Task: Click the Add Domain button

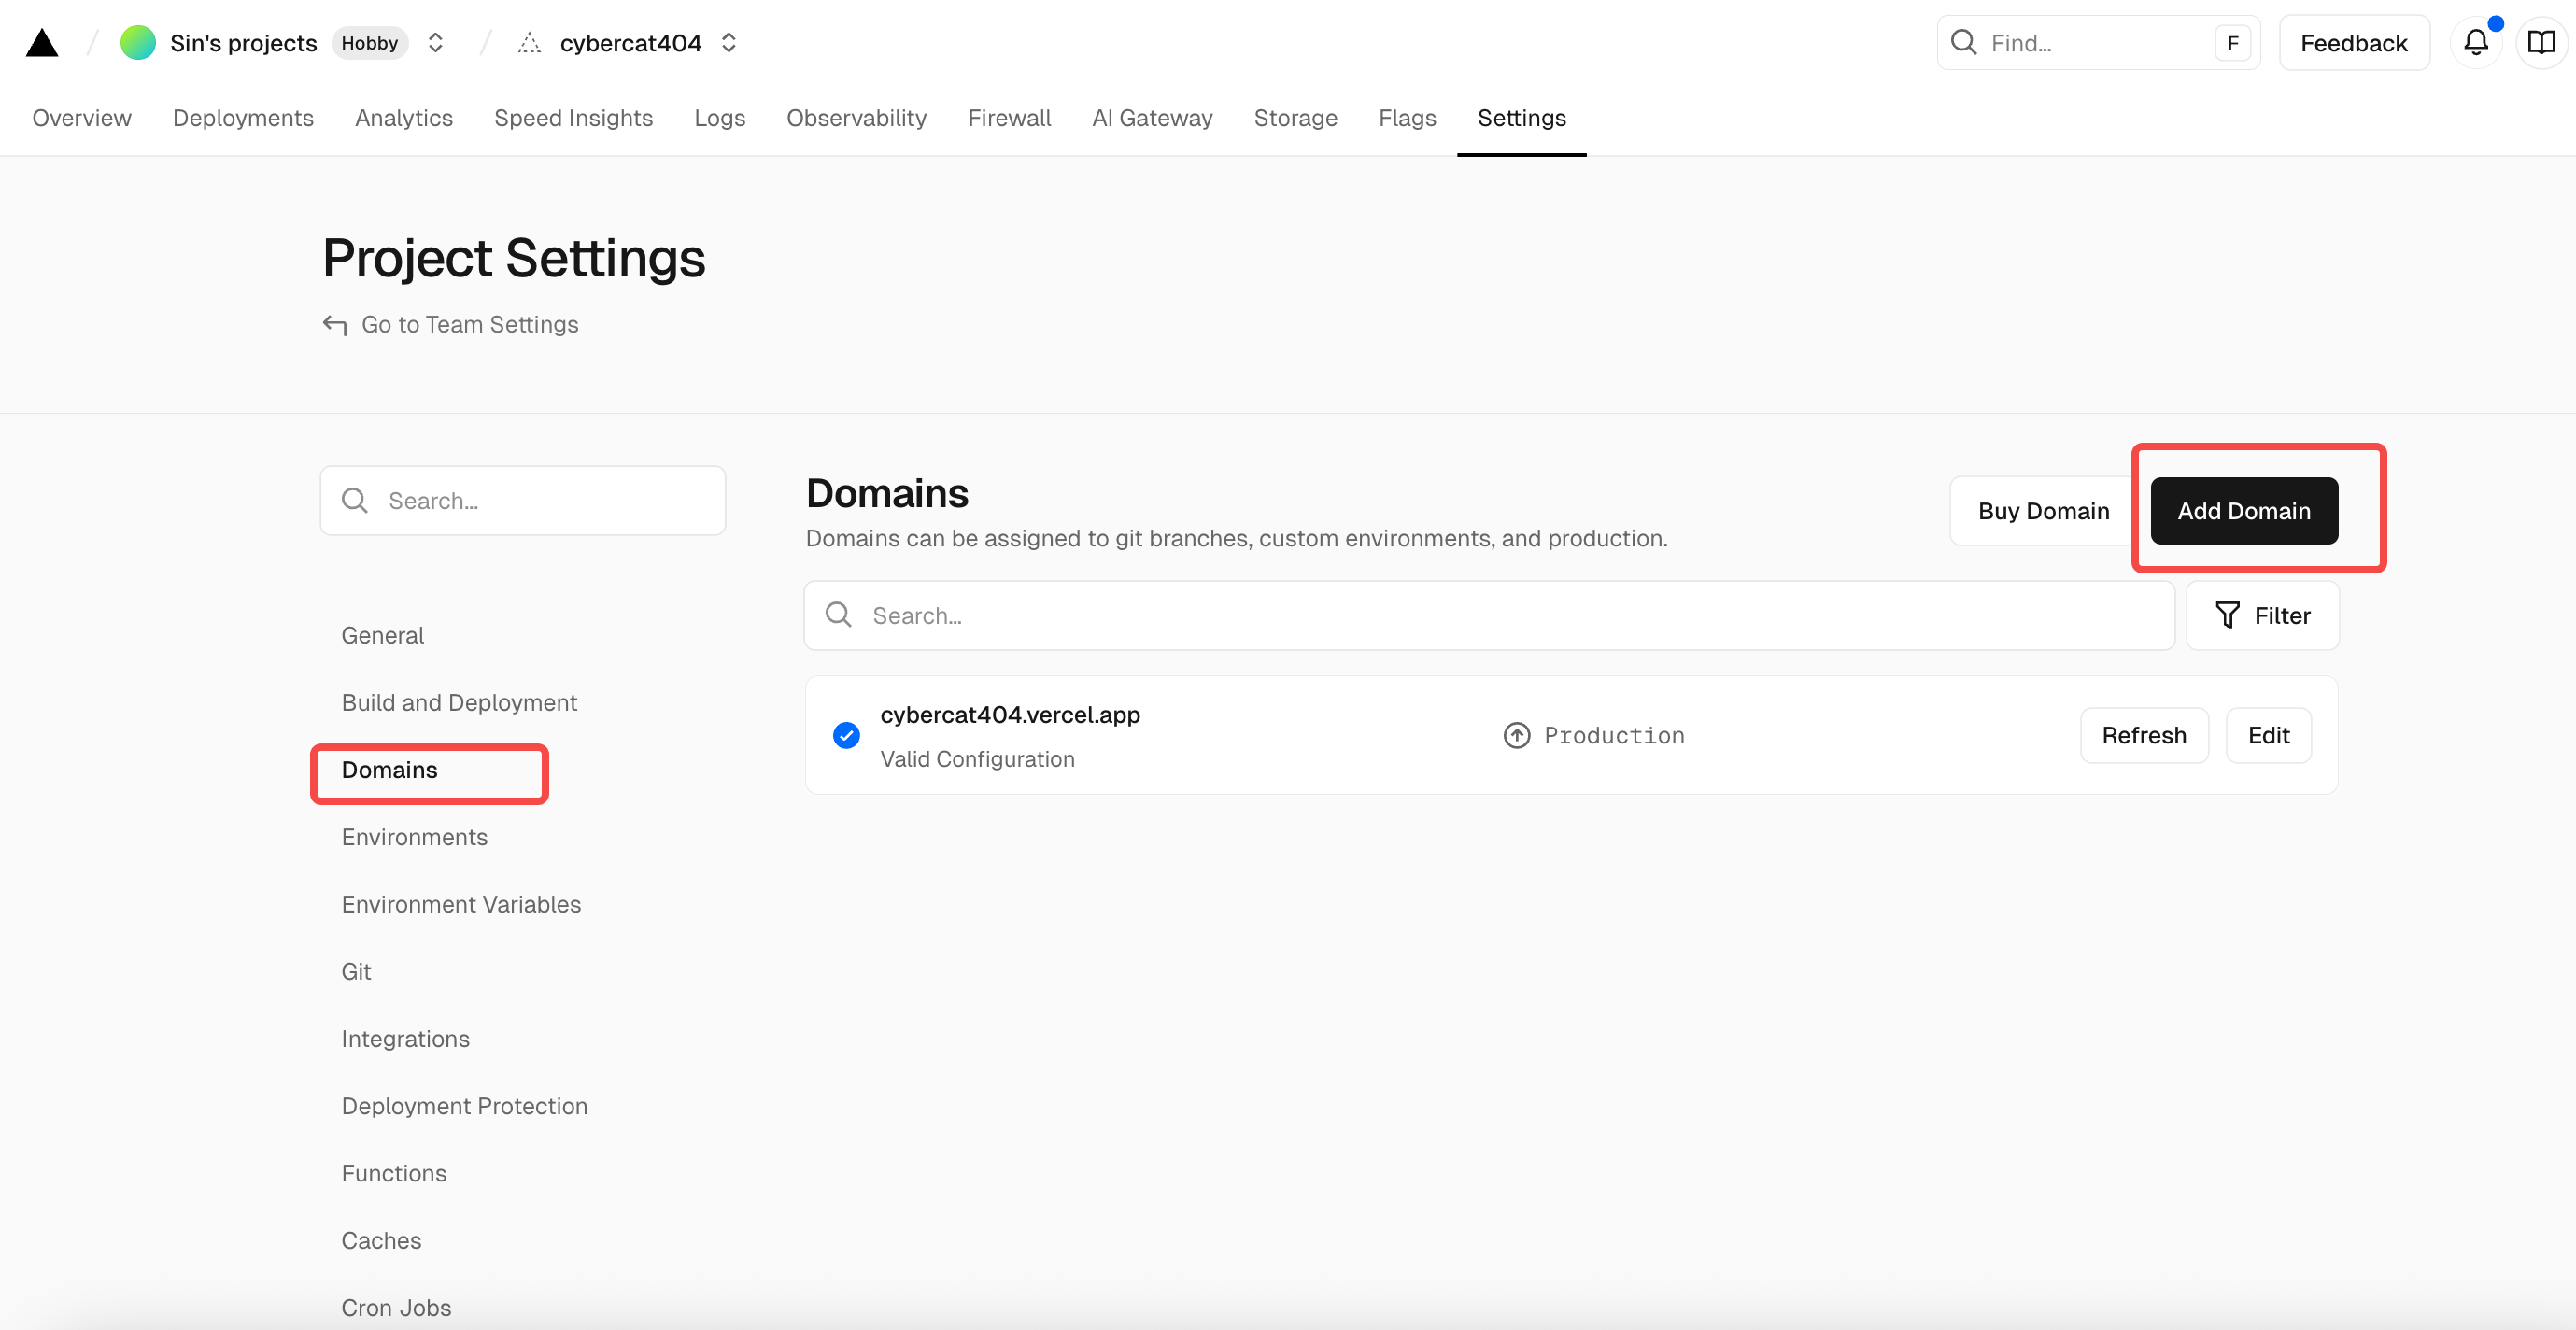Action: pyautogui.click(x=2244, y=511)
